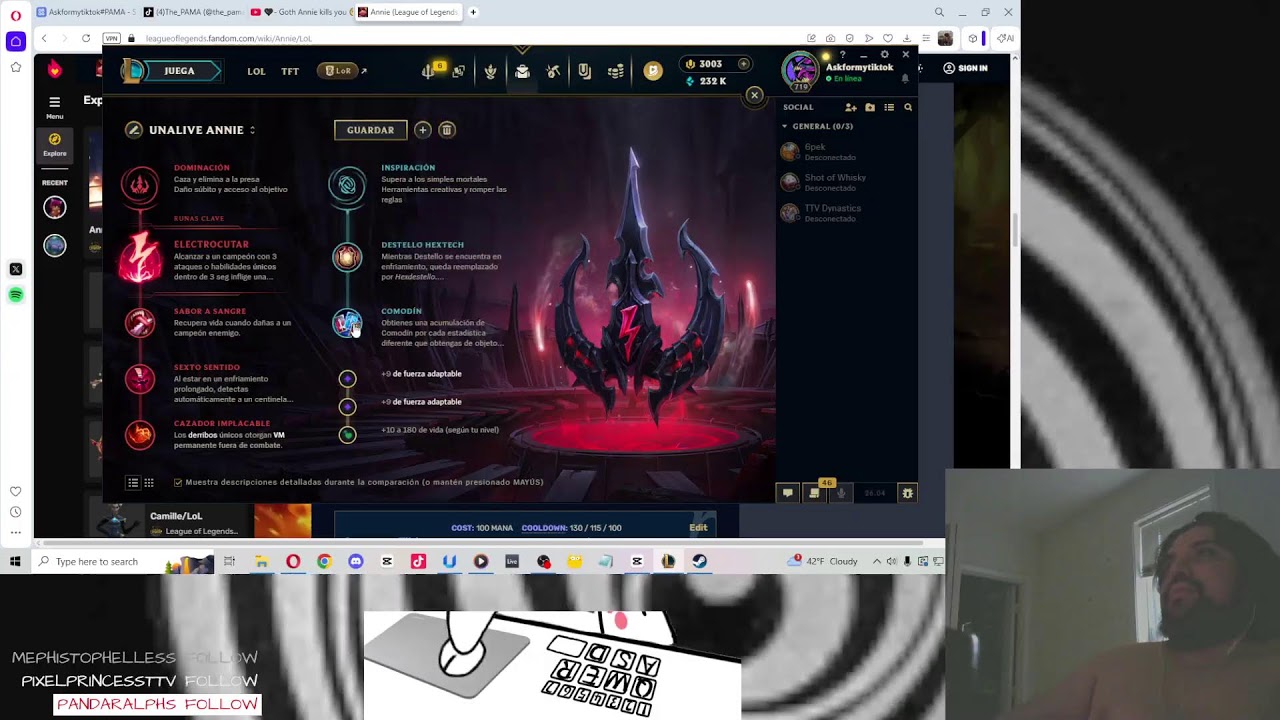Open the Collection tab icon
The height and width of the screenshot is (720, 1280).
click(522, 71)
